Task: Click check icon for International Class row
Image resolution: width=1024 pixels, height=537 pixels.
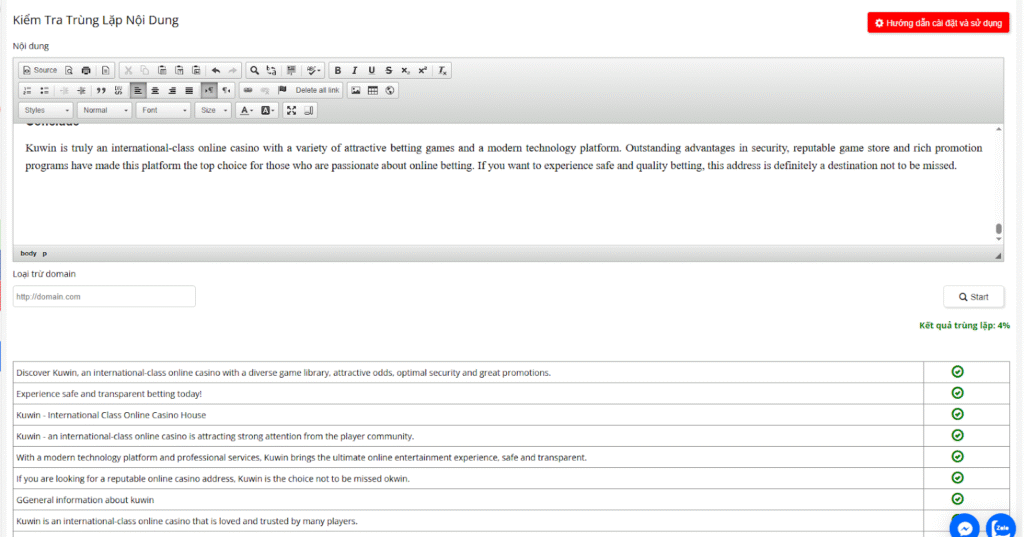Action: [957, 414]
